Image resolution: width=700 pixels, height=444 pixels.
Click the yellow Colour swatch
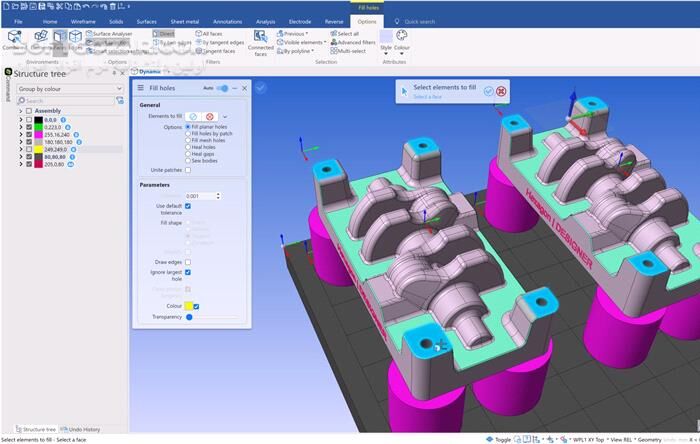pos(187,306)
